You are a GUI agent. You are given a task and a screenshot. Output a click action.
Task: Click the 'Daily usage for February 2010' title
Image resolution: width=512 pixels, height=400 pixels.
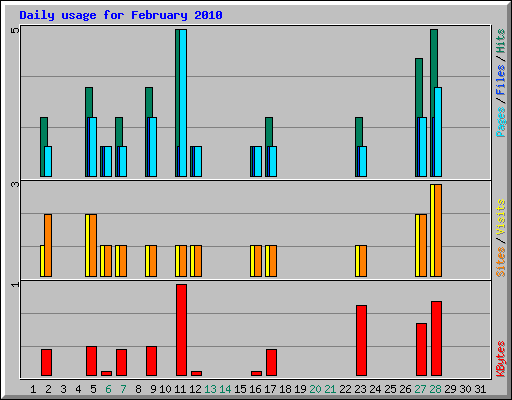click(121, 15)
